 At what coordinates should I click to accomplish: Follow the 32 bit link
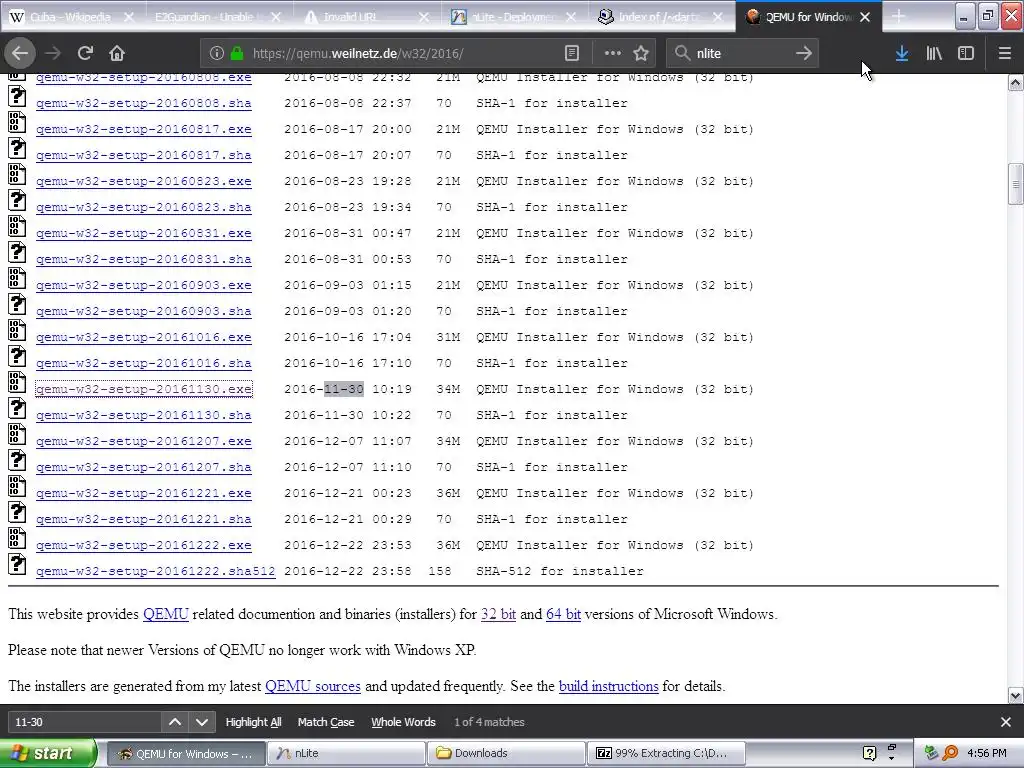coord(498,614)
